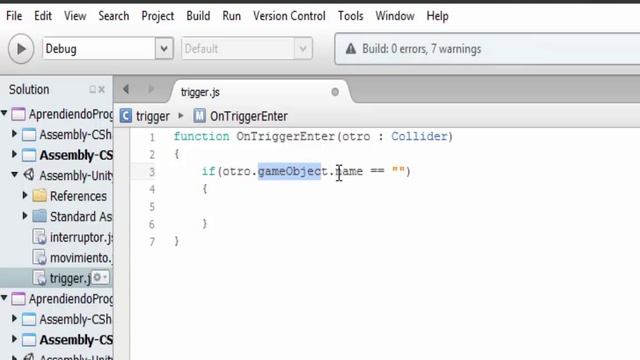Open the Window menu
Viewport: 640px width, 360px height.
[x=395, y=16]
